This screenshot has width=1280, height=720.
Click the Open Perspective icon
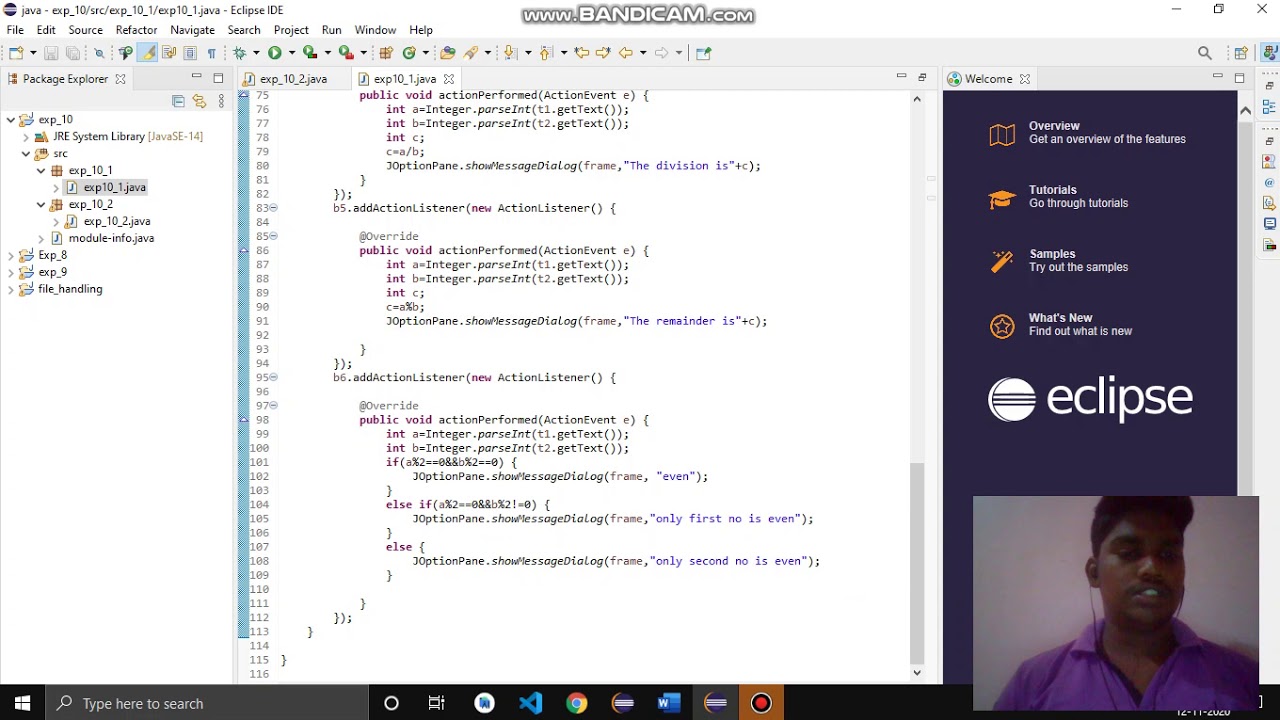[x=1241, y=53]
